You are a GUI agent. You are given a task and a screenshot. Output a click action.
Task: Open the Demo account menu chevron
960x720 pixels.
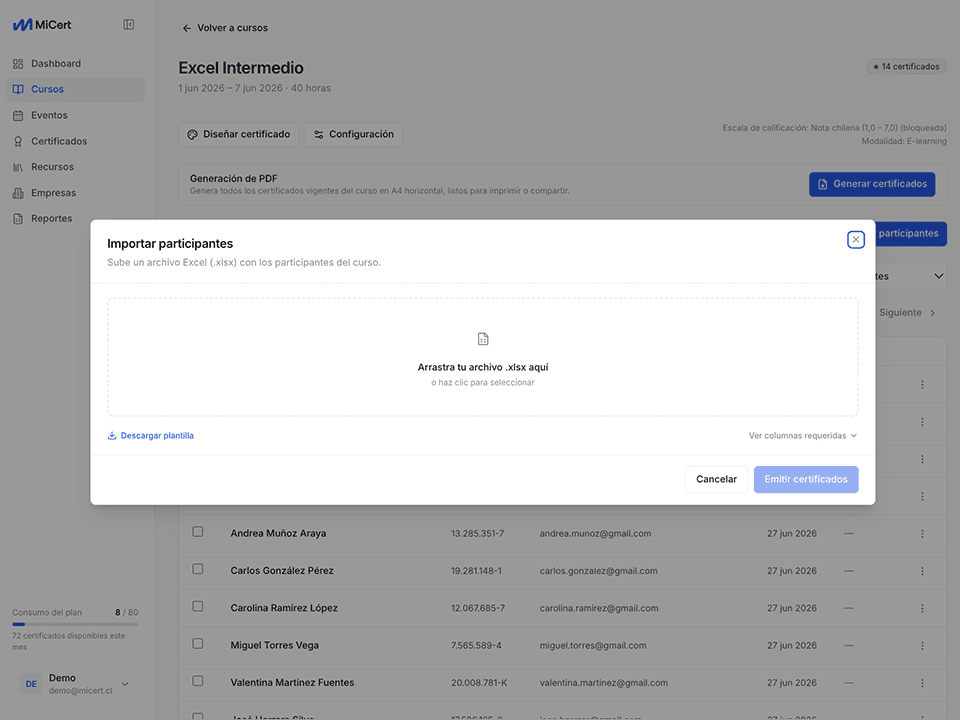(x=125, y=684)
